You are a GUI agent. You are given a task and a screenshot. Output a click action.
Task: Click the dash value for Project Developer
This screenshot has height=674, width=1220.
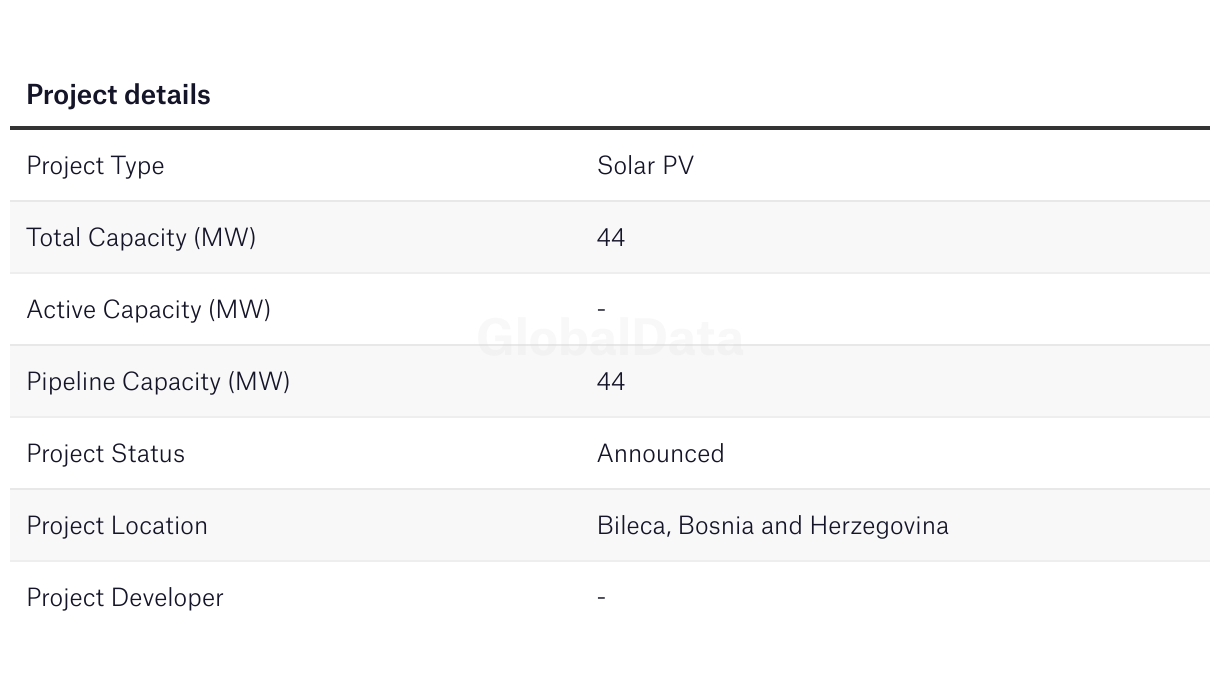point(601,598)
